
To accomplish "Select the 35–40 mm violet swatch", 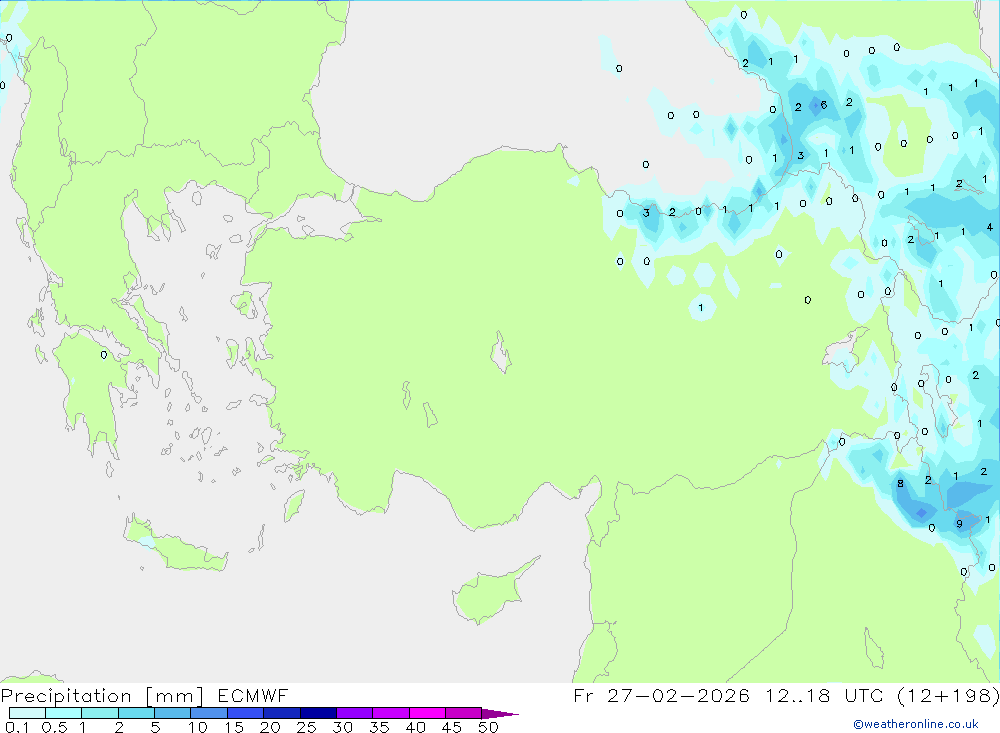I will tap(391, 713).
